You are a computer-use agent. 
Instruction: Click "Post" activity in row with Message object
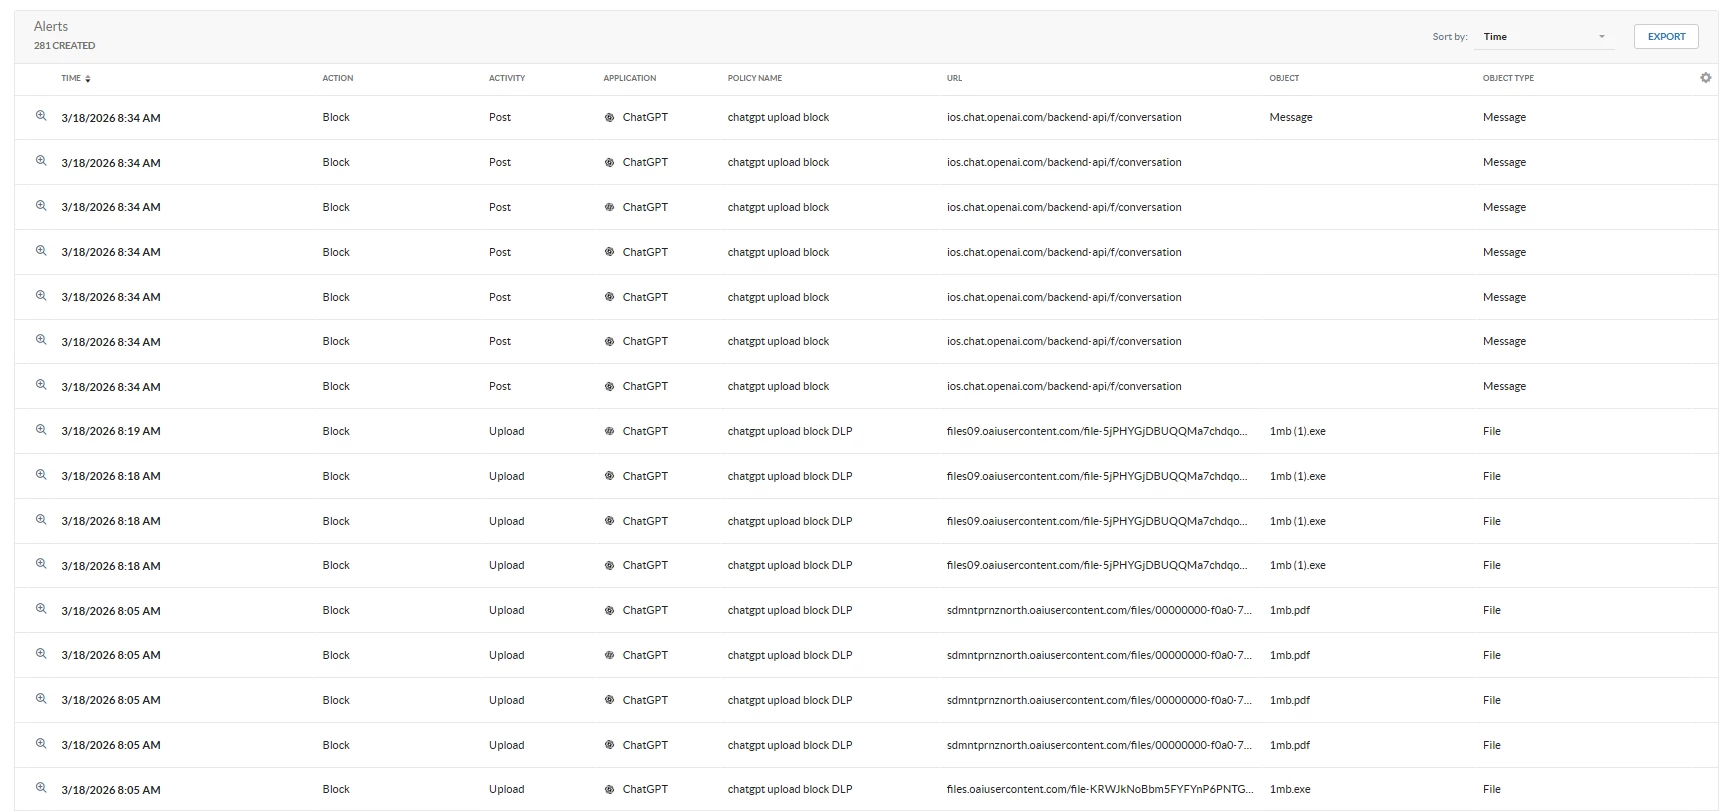click(500, 117)
